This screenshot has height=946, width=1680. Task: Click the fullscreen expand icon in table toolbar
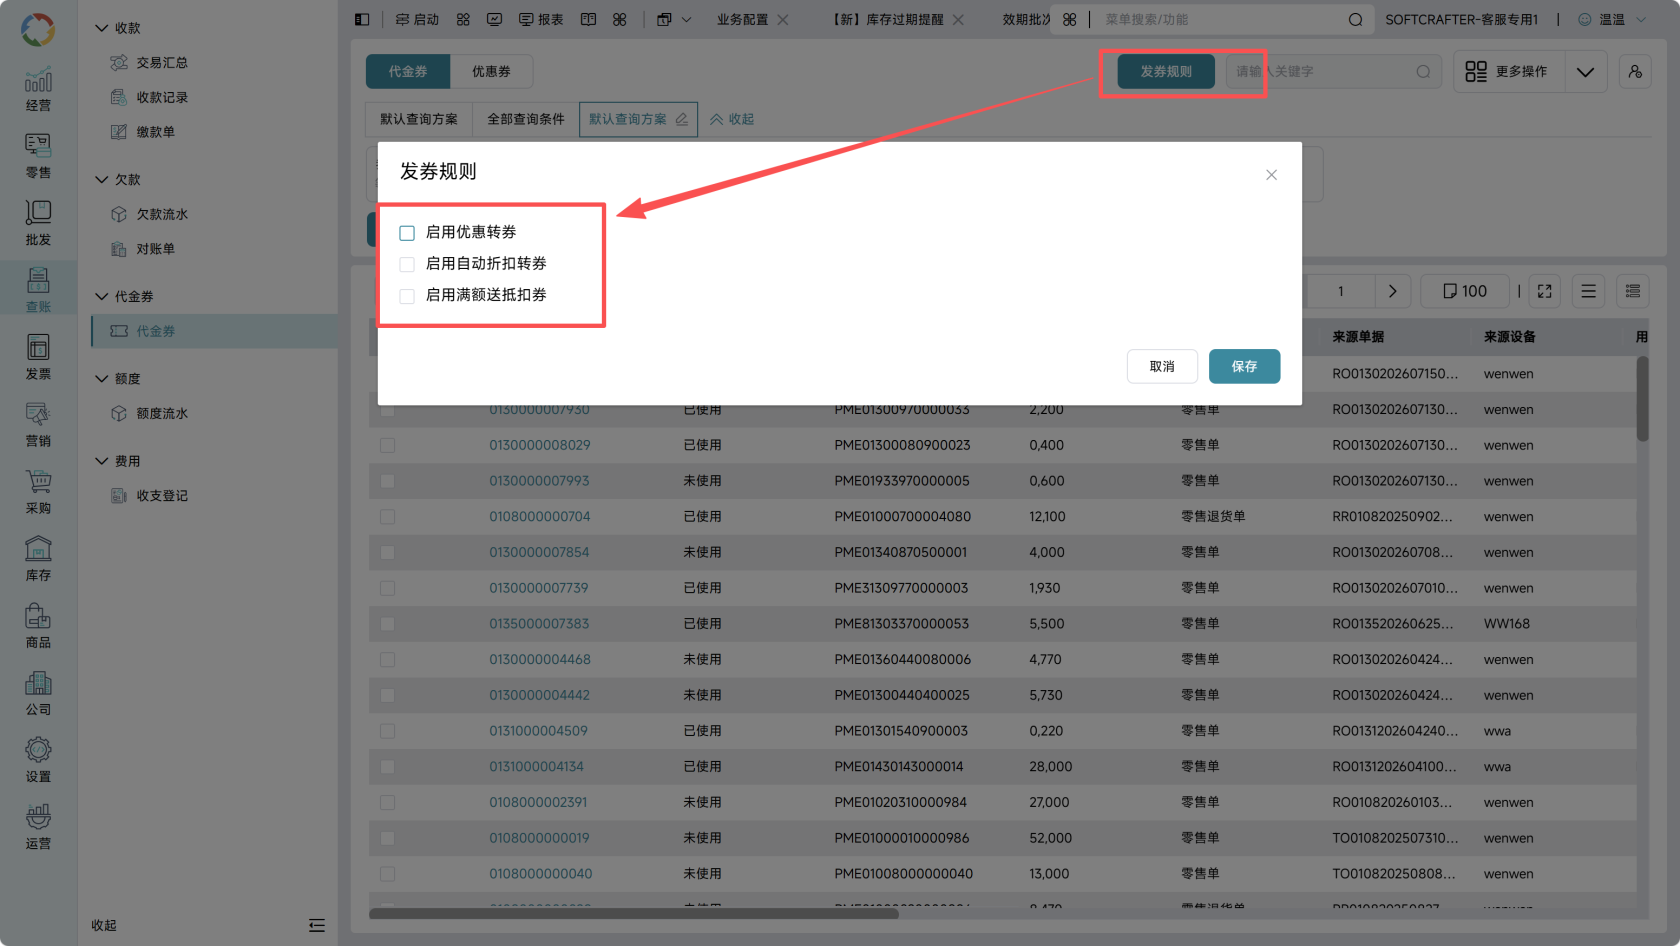pos(1544,291)
